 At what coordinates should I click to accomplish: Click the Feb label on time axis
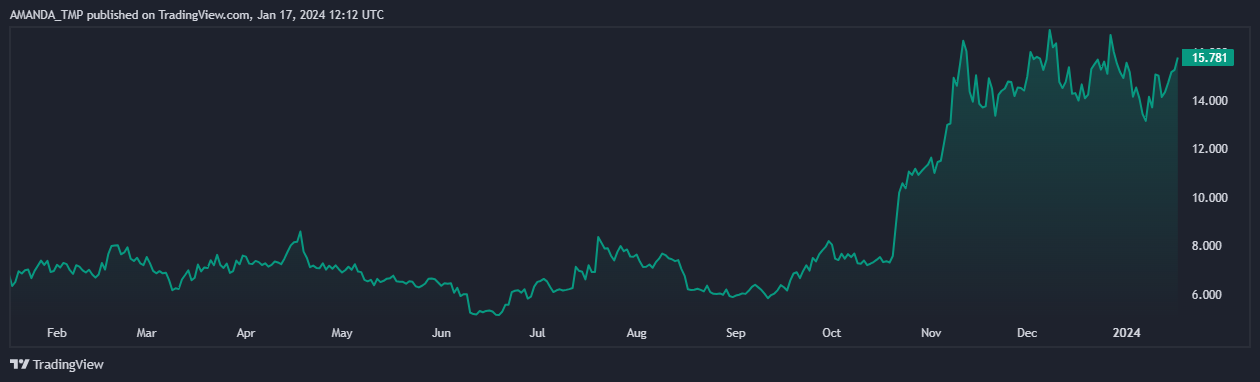[x=57, y=332]
